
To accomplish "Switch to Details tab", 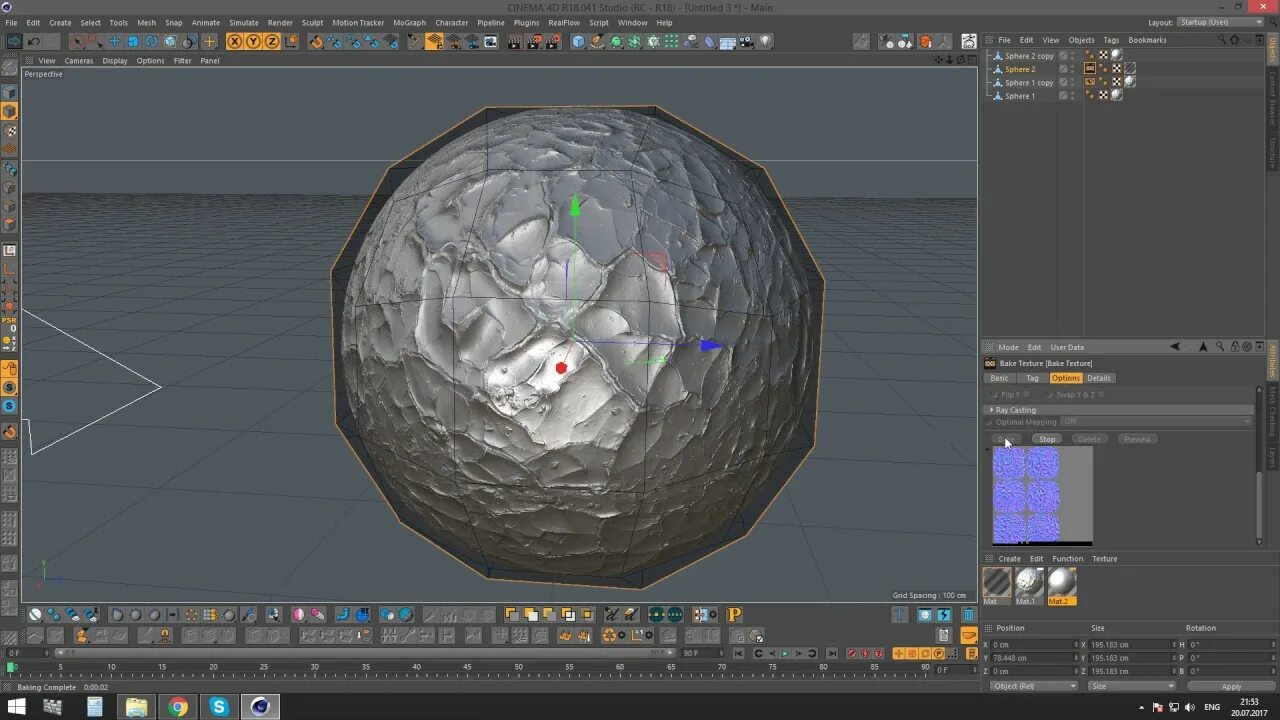I will pyautogui.click(x=1099, y=378).
